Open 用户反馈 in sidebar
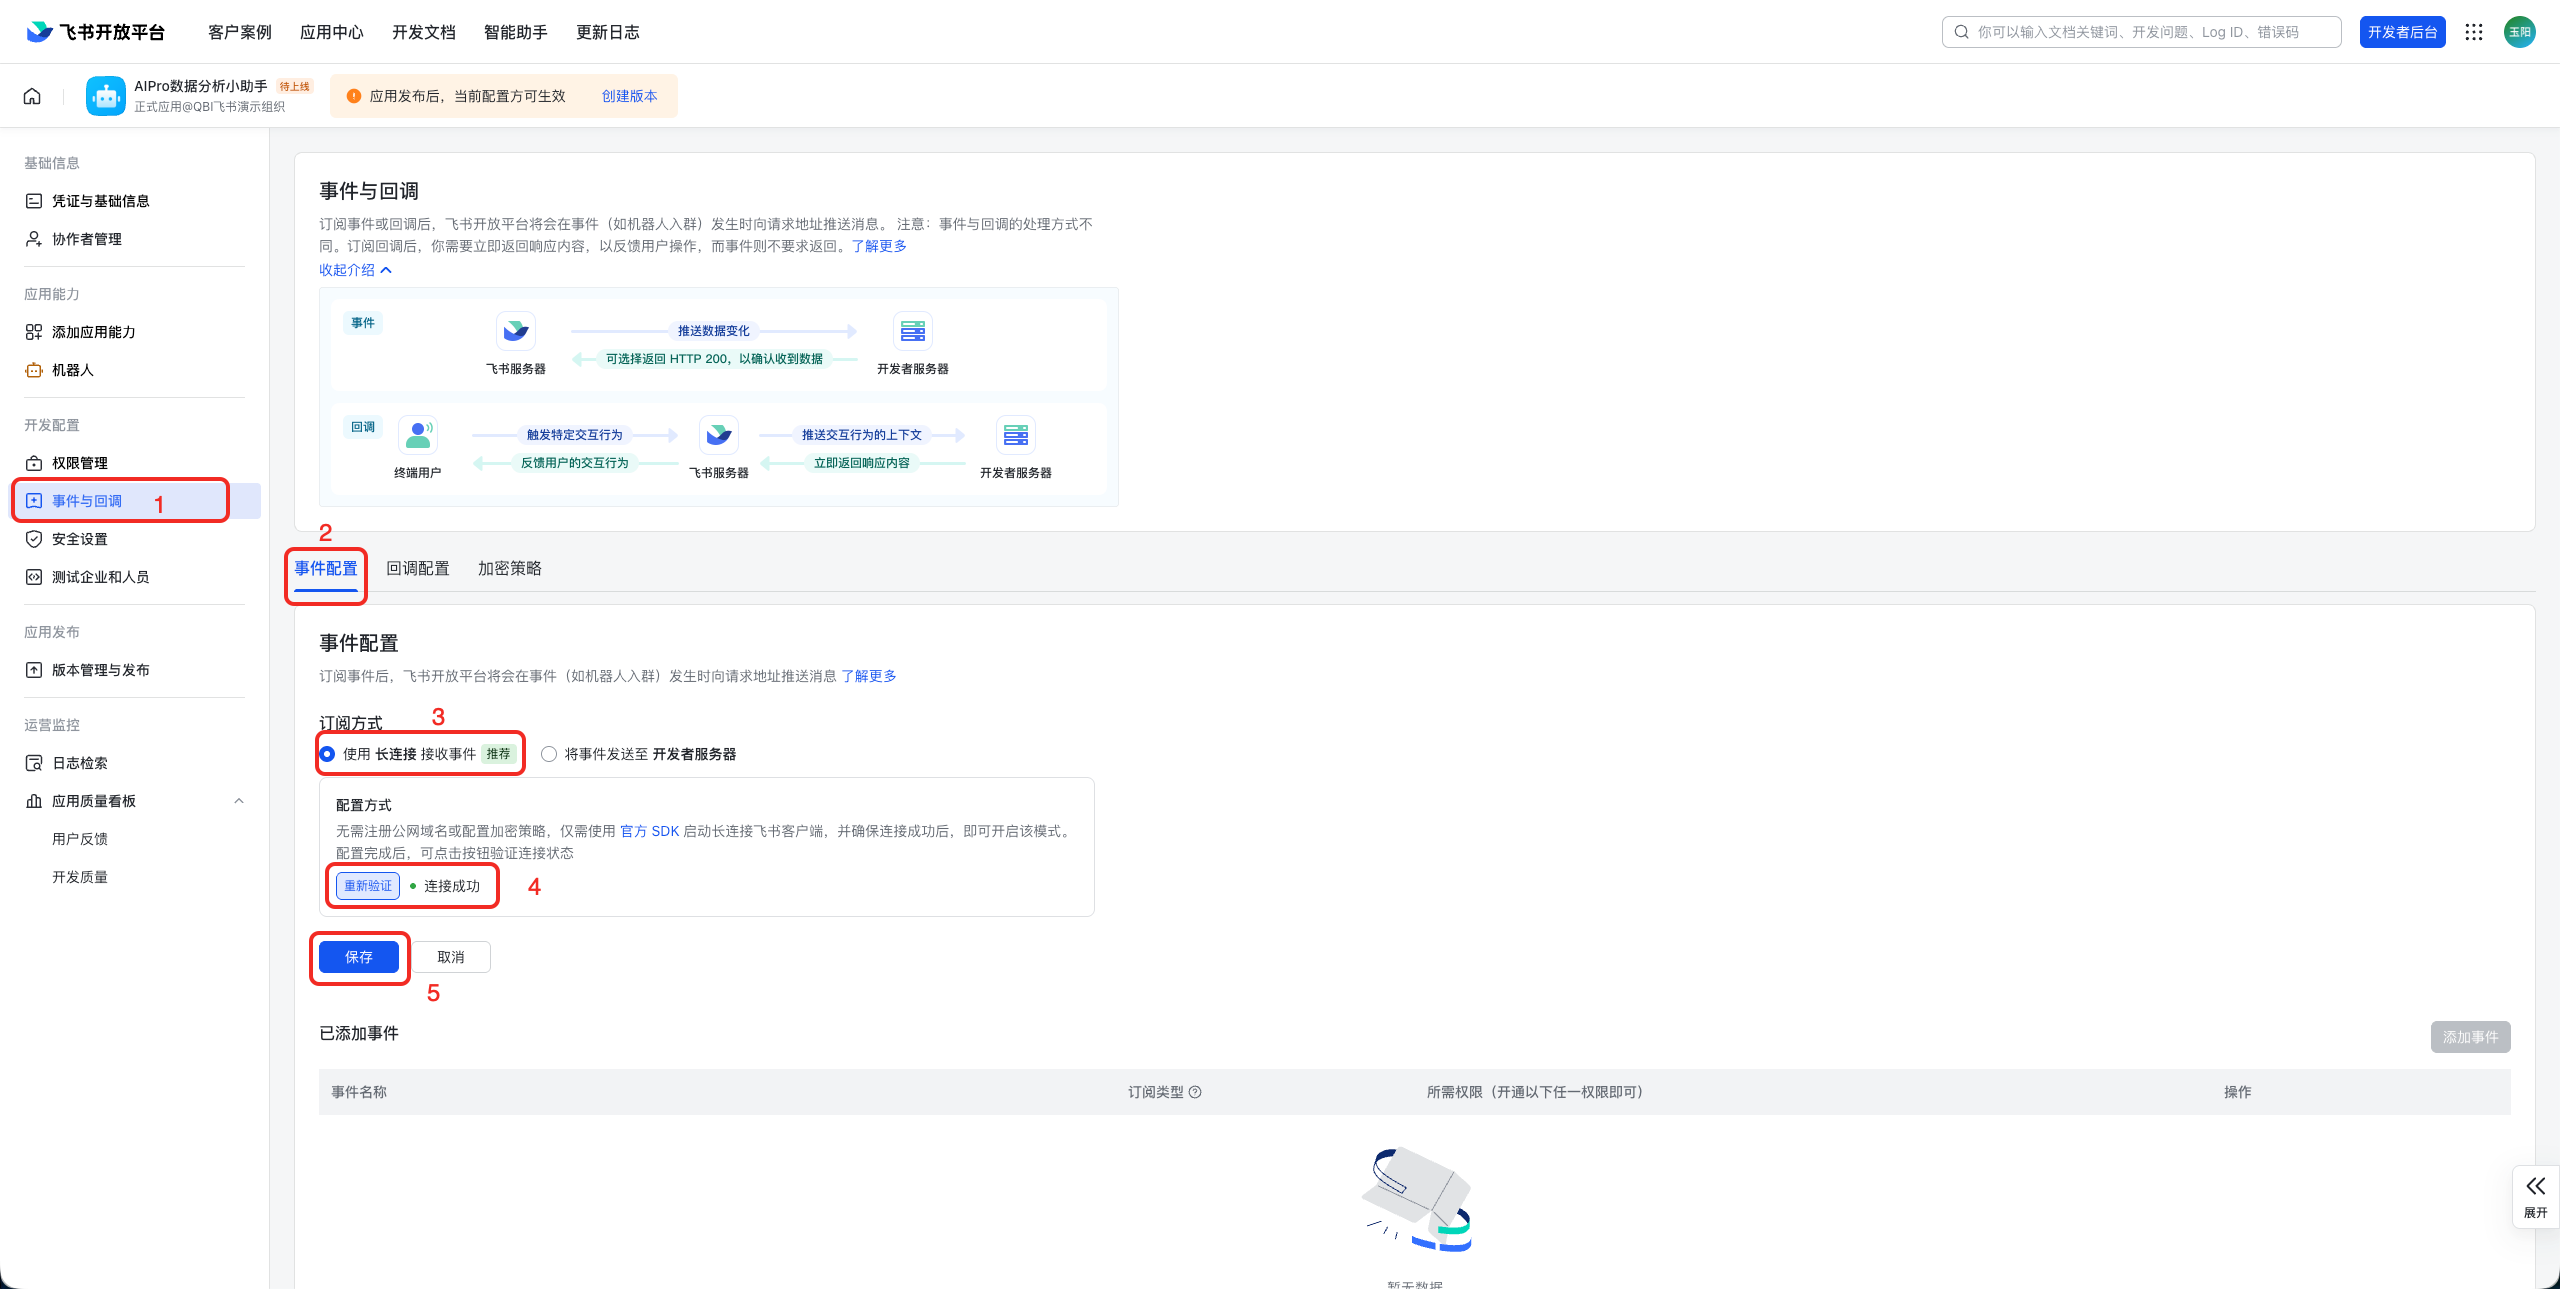 (80, 839)
